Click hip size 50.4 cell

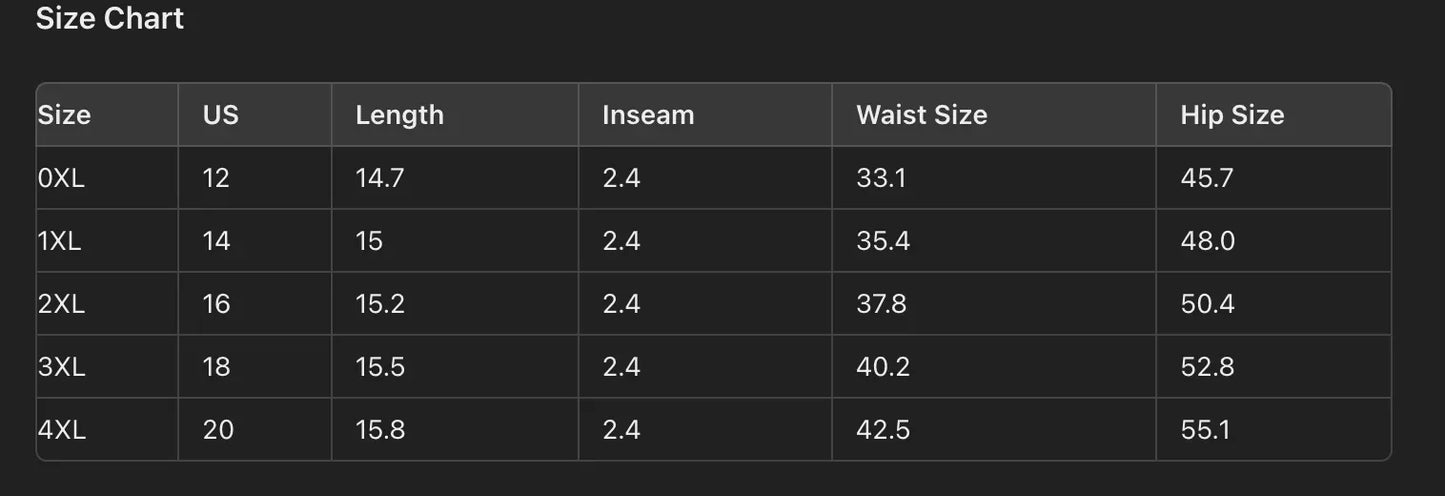[x=1207, y=304]
